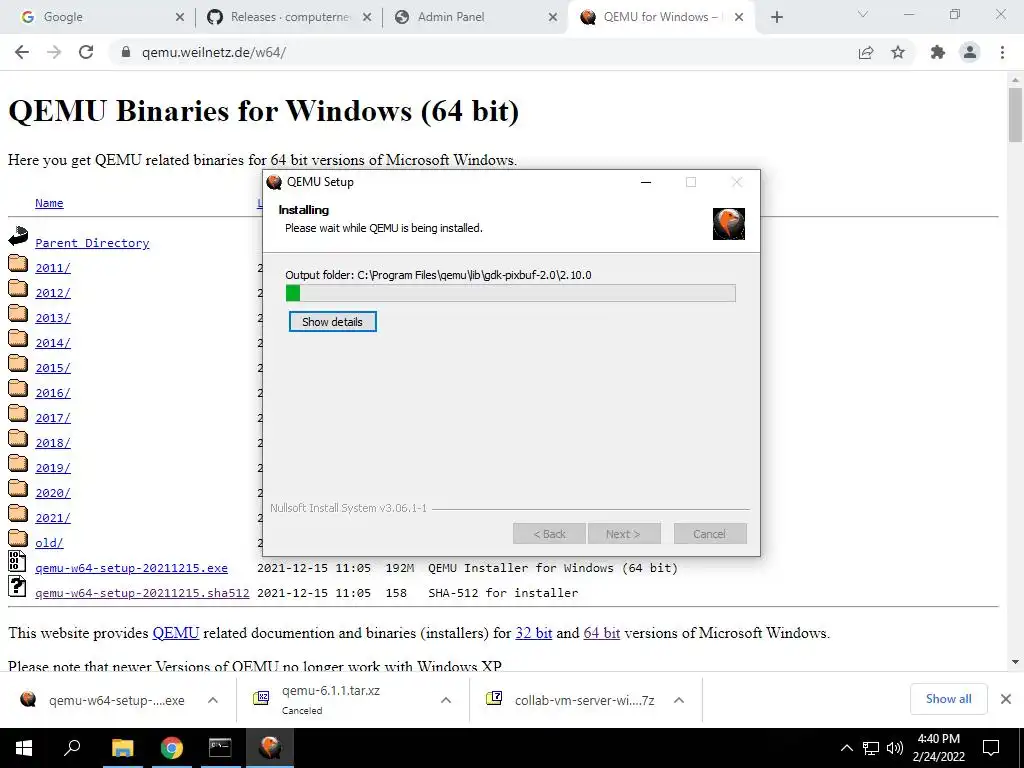Open the volume control in system tray

(x=895, y=748)
